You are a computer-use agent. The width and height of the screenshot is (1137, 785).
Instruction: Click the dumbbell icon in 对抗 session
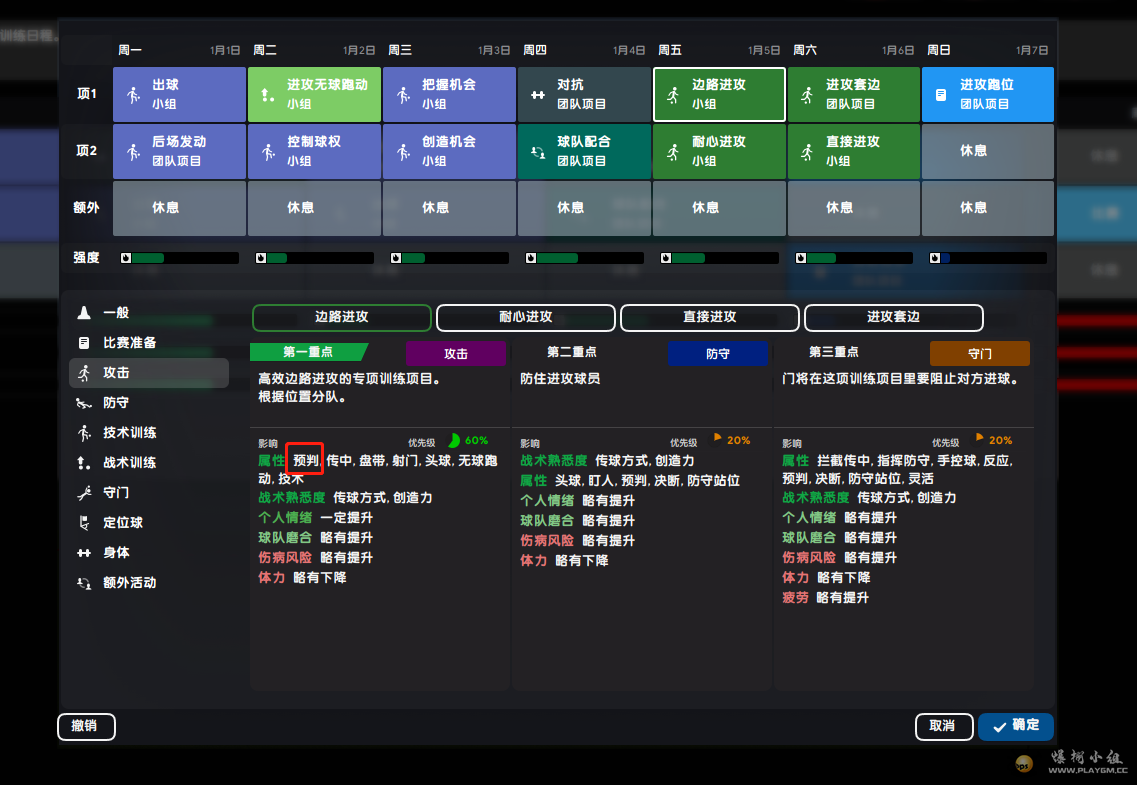tap(538, 95)
